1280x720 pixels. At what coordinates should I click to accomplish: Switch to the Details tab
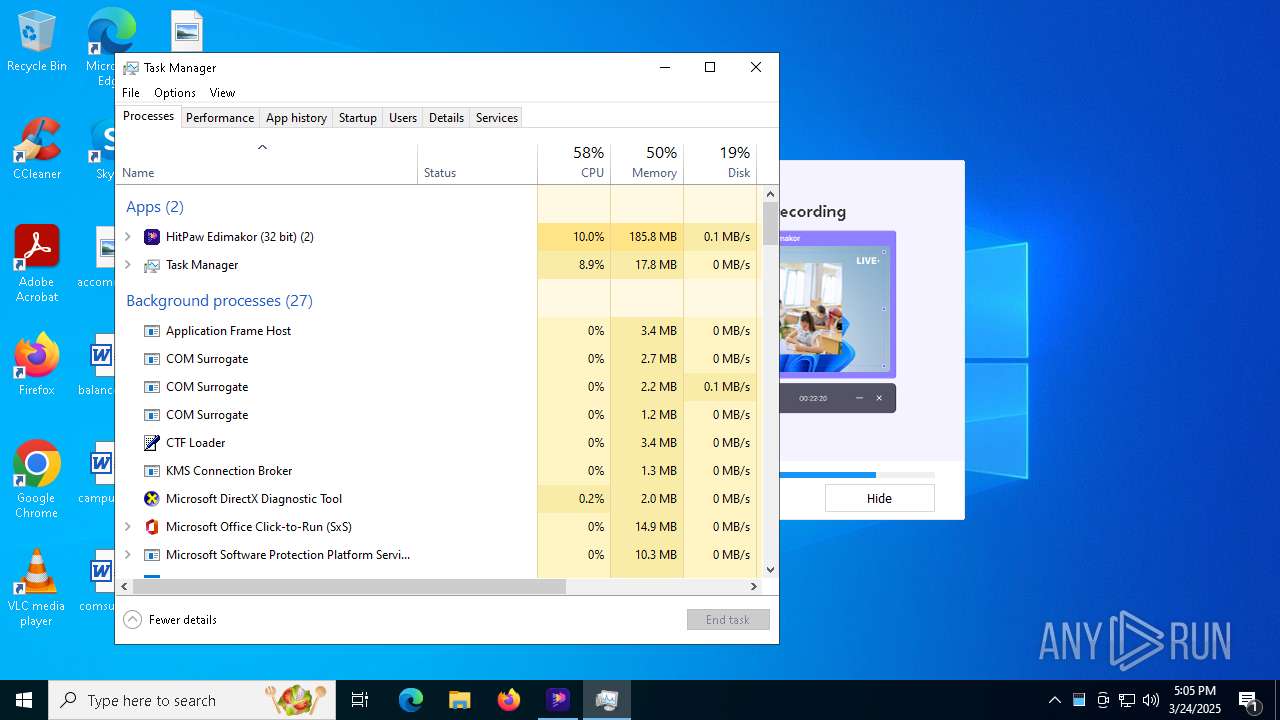tap(446, 118)
